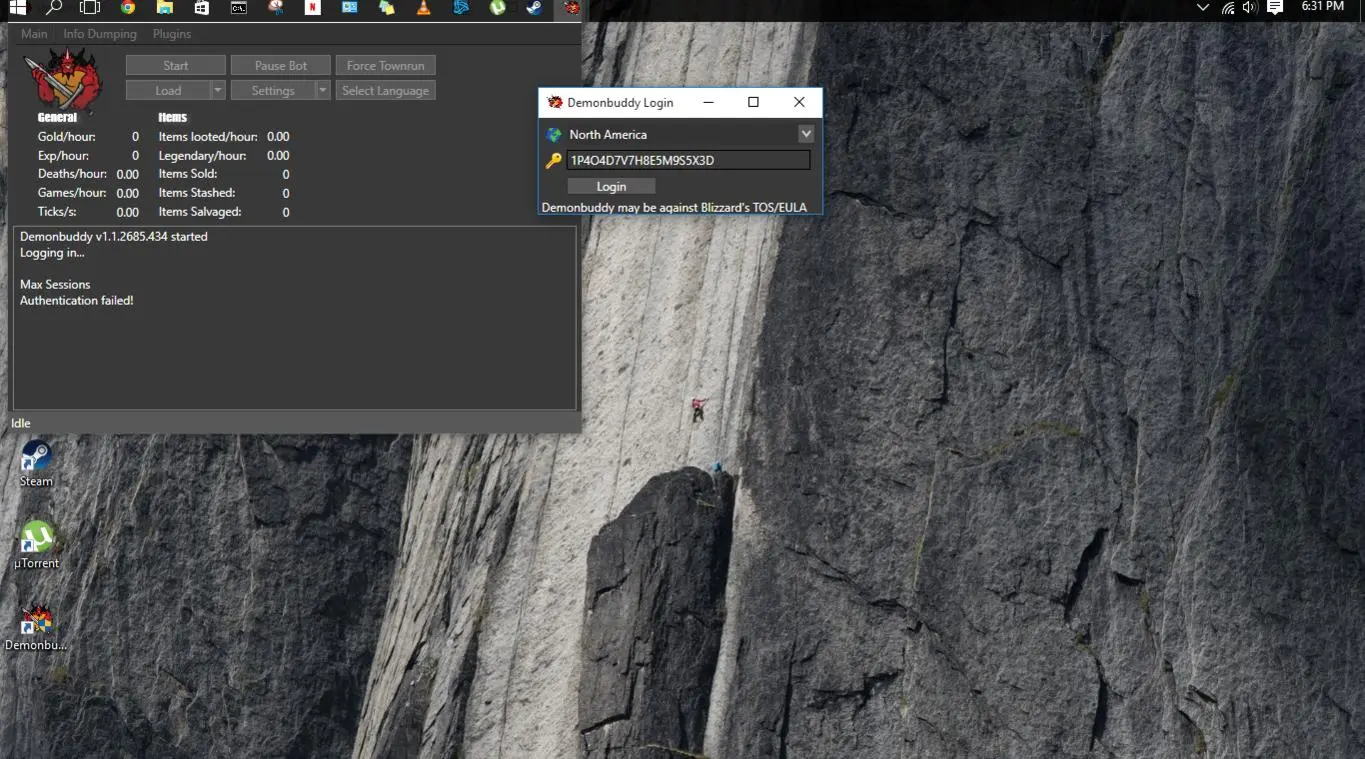Expand the Settings dropdown arrow
This screenshot has width=1365, height=759.
coord(323,90)
